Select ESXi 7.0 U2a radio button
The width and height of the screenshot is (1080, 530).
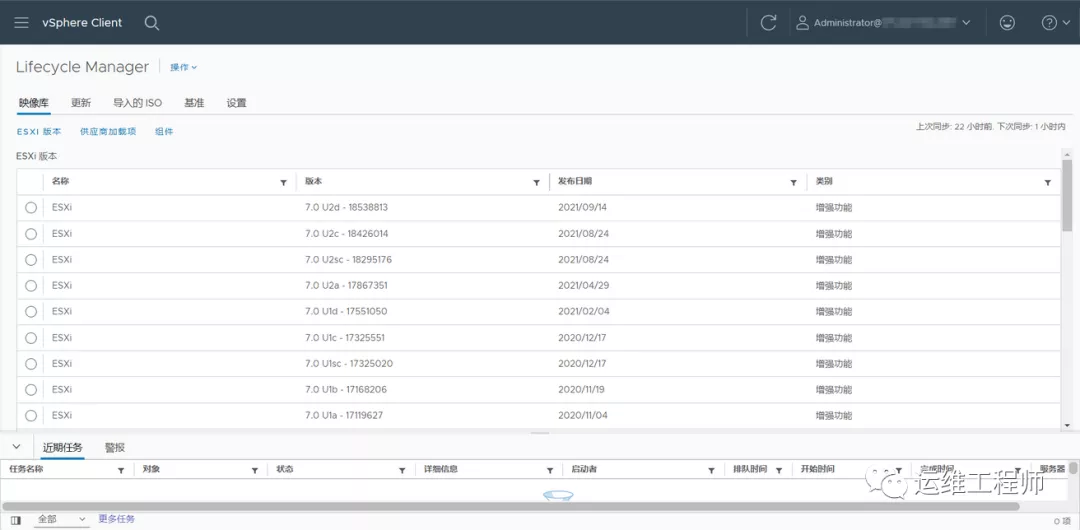[31, 286]
